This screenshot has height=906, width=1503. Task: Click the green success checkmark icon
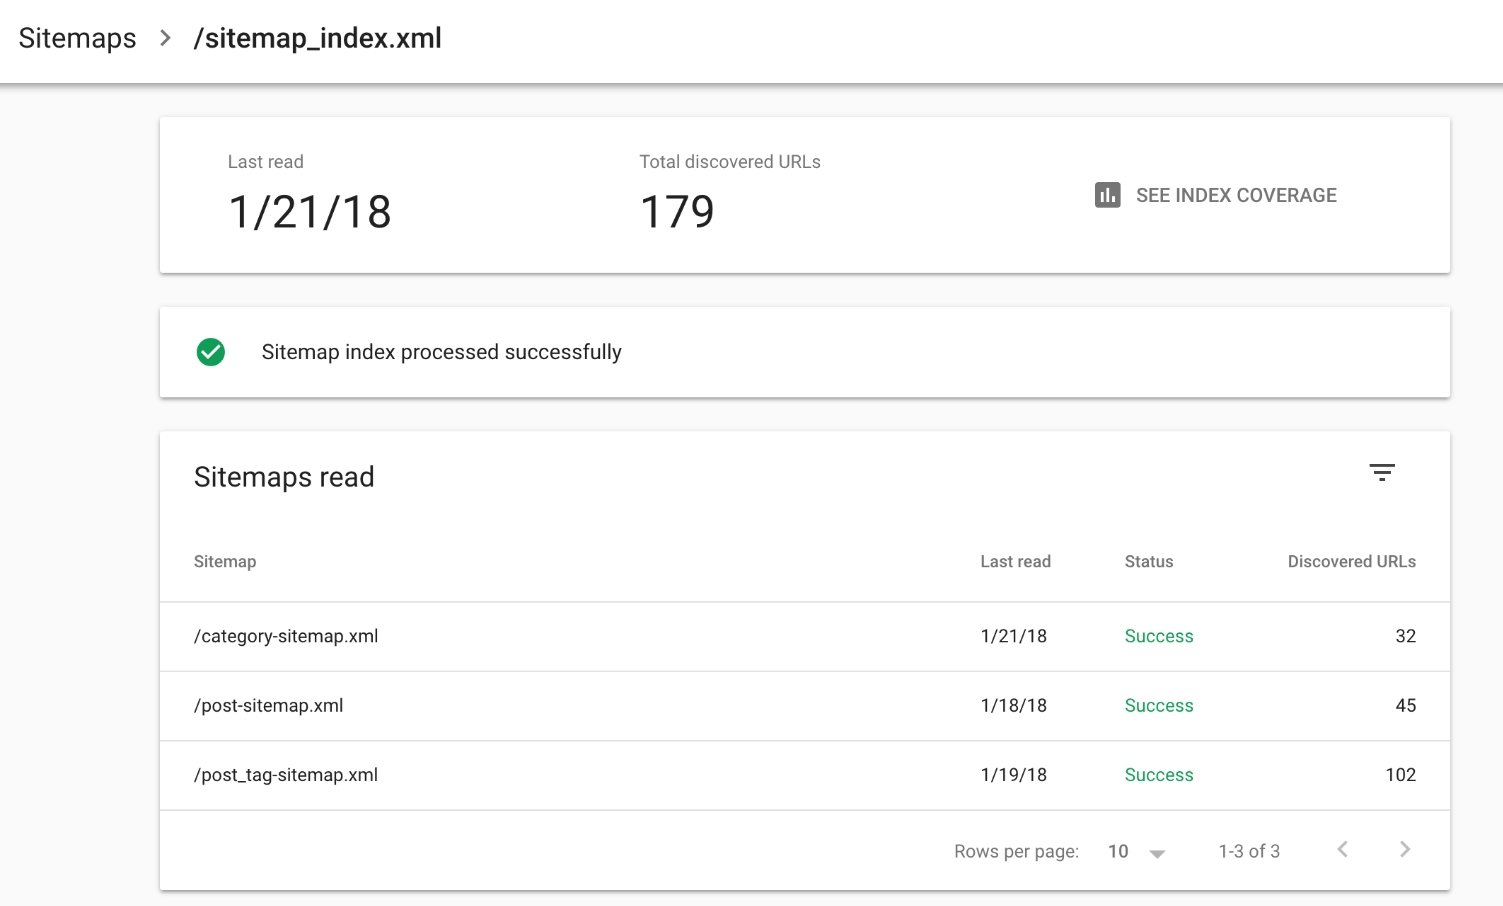[210, 352]
